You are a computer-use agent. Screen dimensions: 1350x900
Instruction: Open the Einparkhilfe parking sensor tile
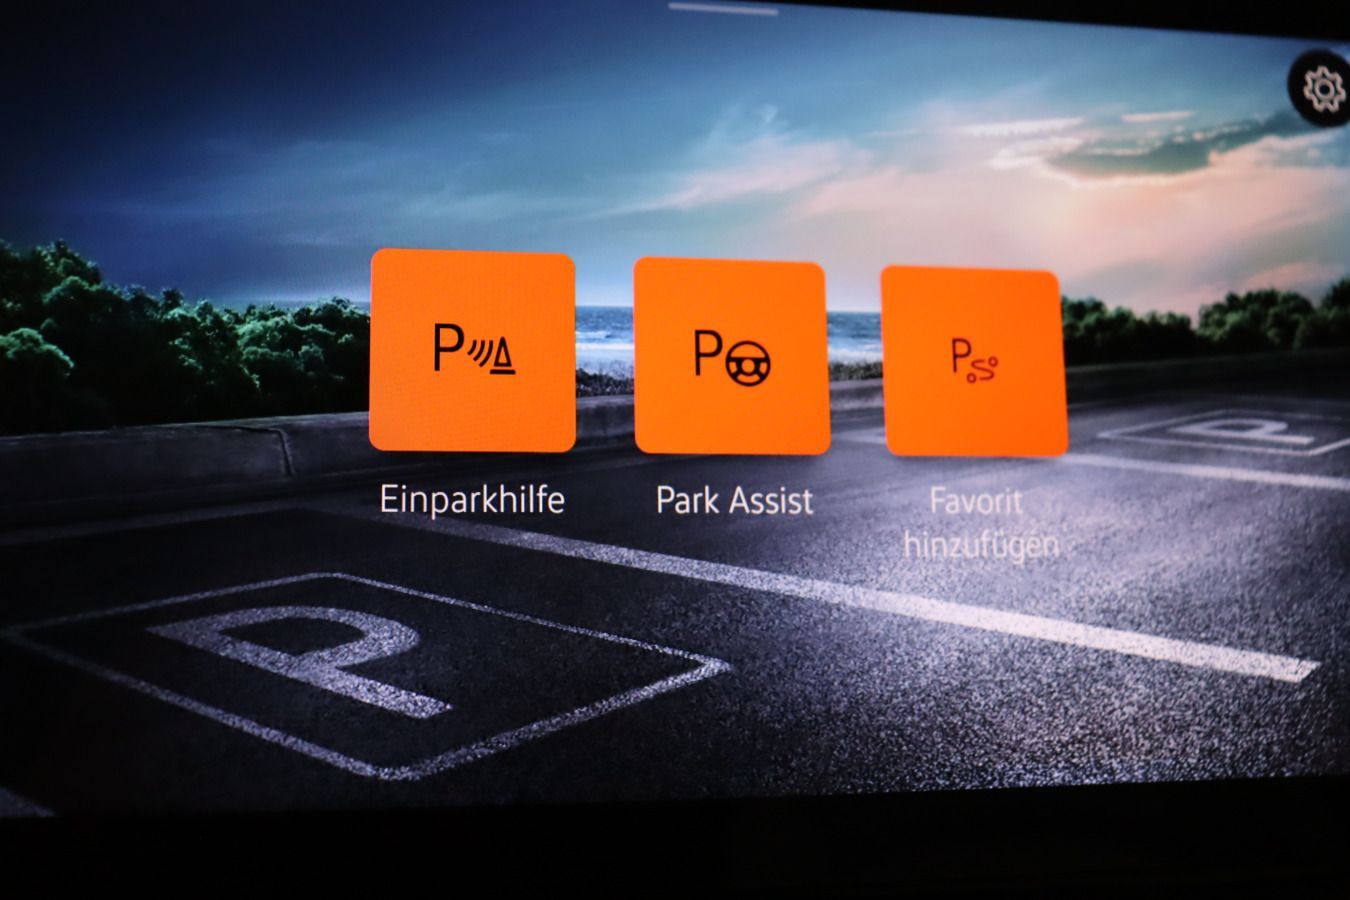coord(472,351)
